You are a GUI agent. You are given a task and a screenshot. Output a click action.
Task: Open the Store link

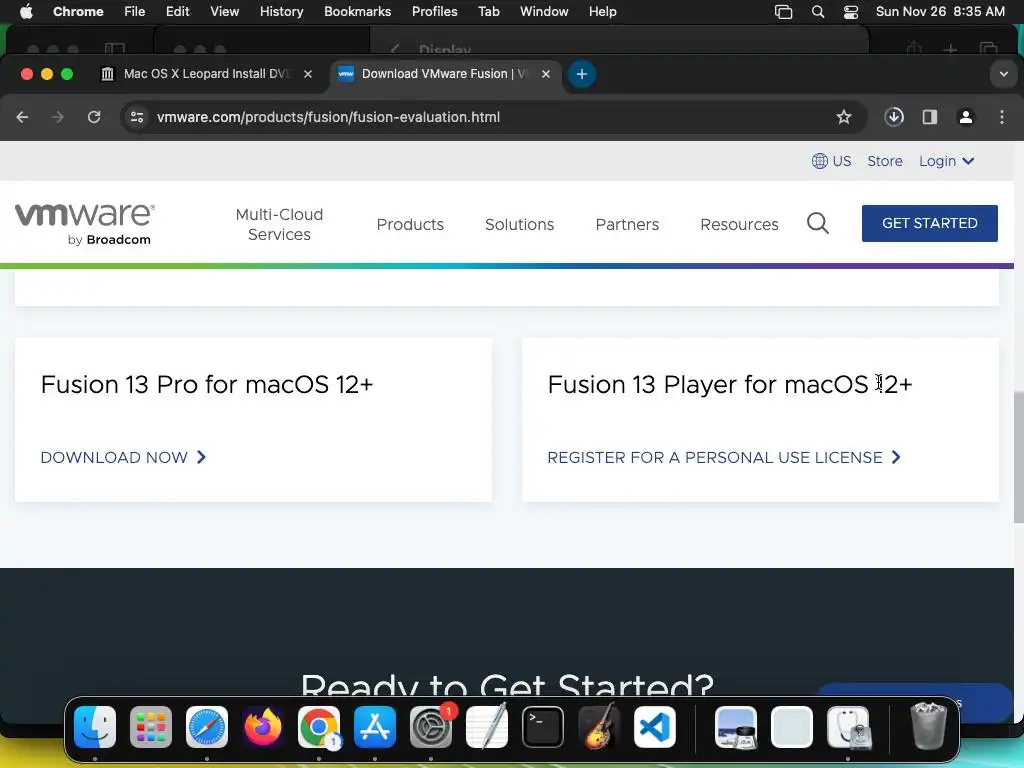click(885, 161)
